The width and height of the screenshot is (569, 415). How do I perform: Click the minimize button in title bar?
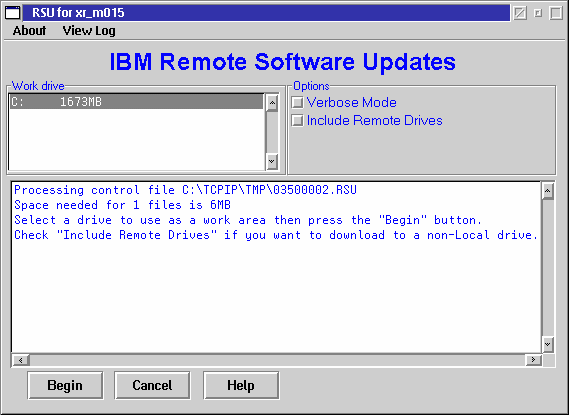[538, 13]
